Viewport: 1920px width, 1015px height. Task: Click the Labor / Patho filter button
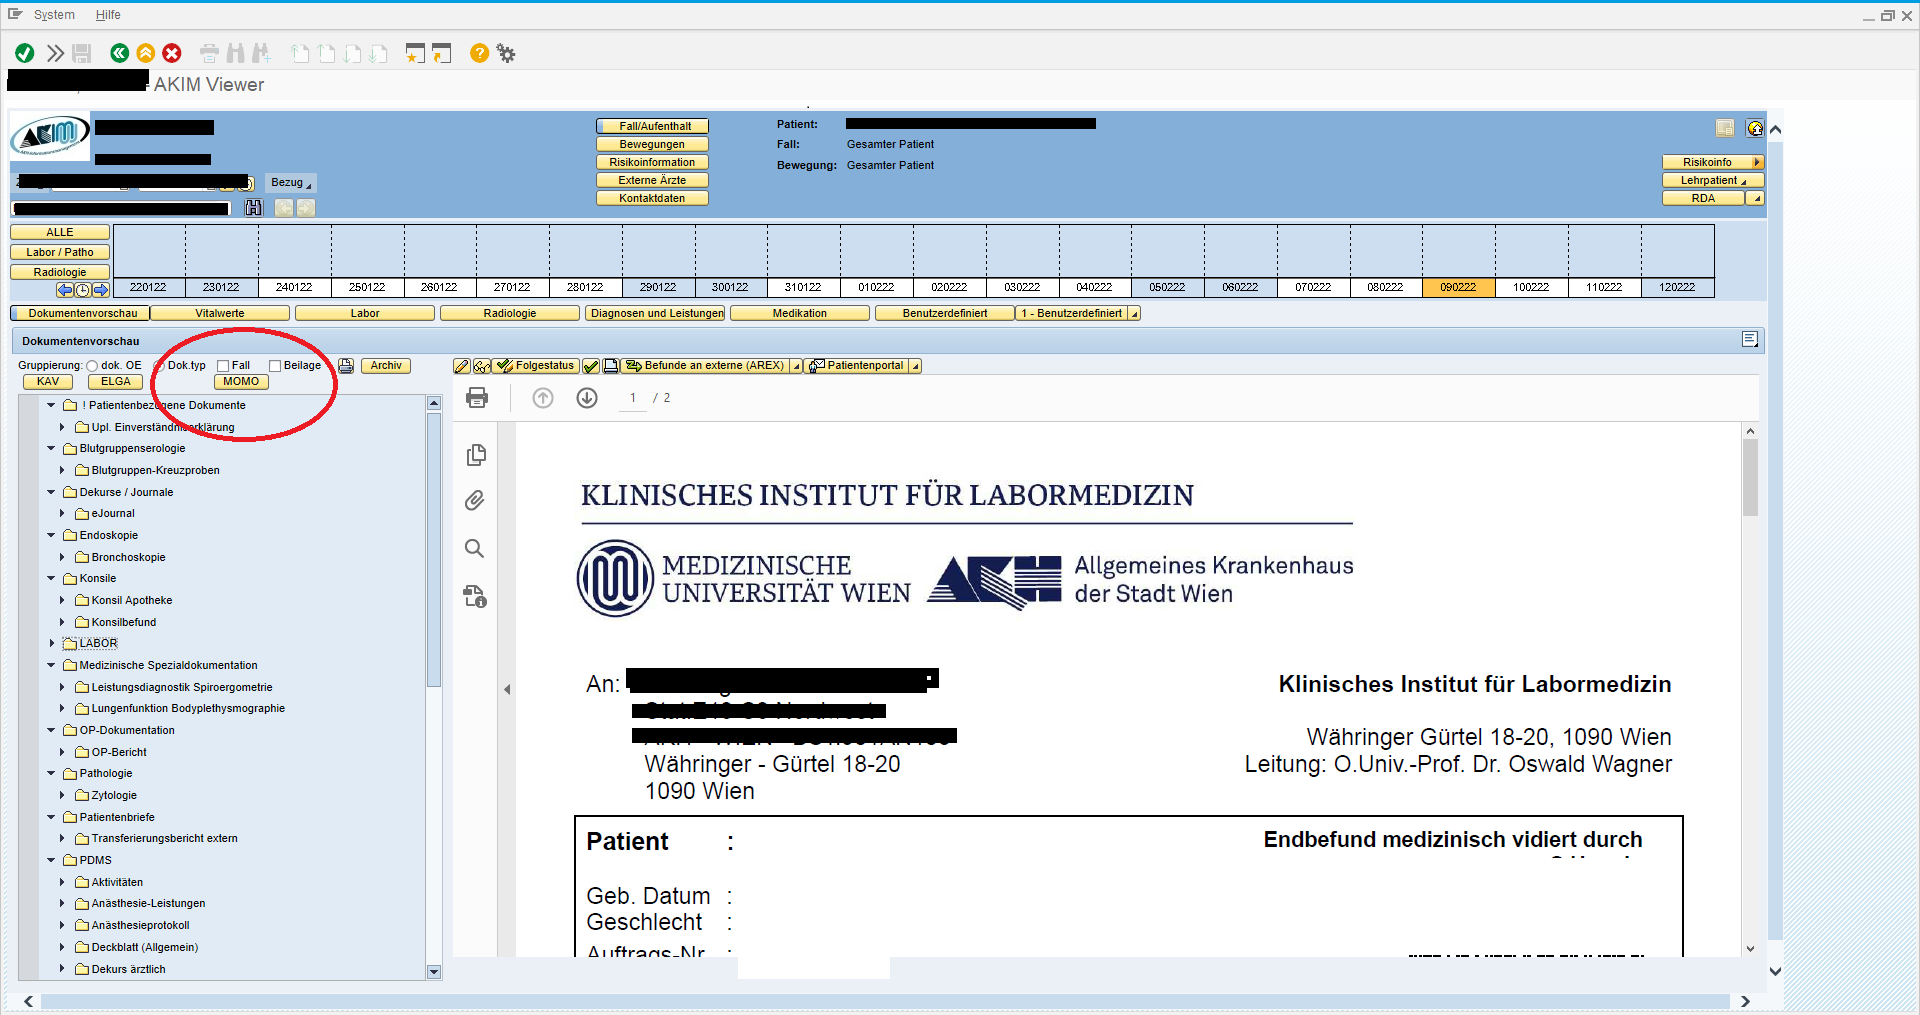pos(60,252)
